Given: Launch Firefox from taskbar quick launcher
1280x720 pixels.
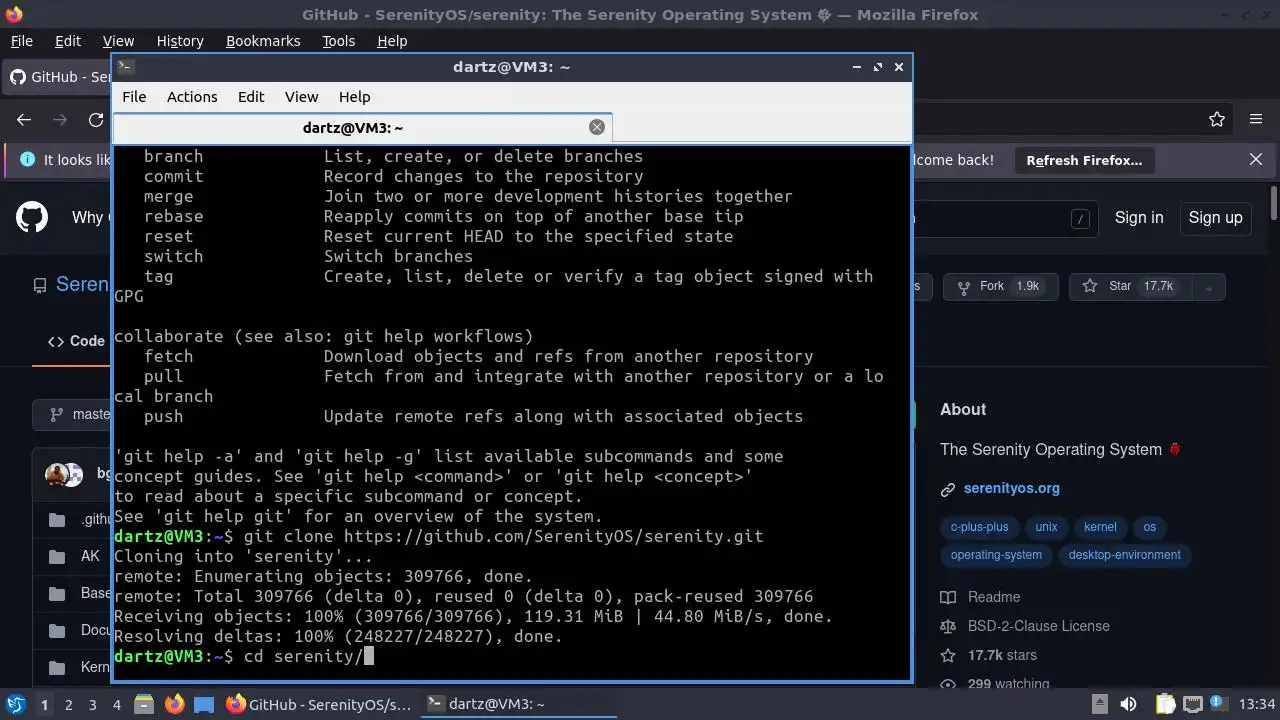Looking at the screenshot, I should pos(174,705).
